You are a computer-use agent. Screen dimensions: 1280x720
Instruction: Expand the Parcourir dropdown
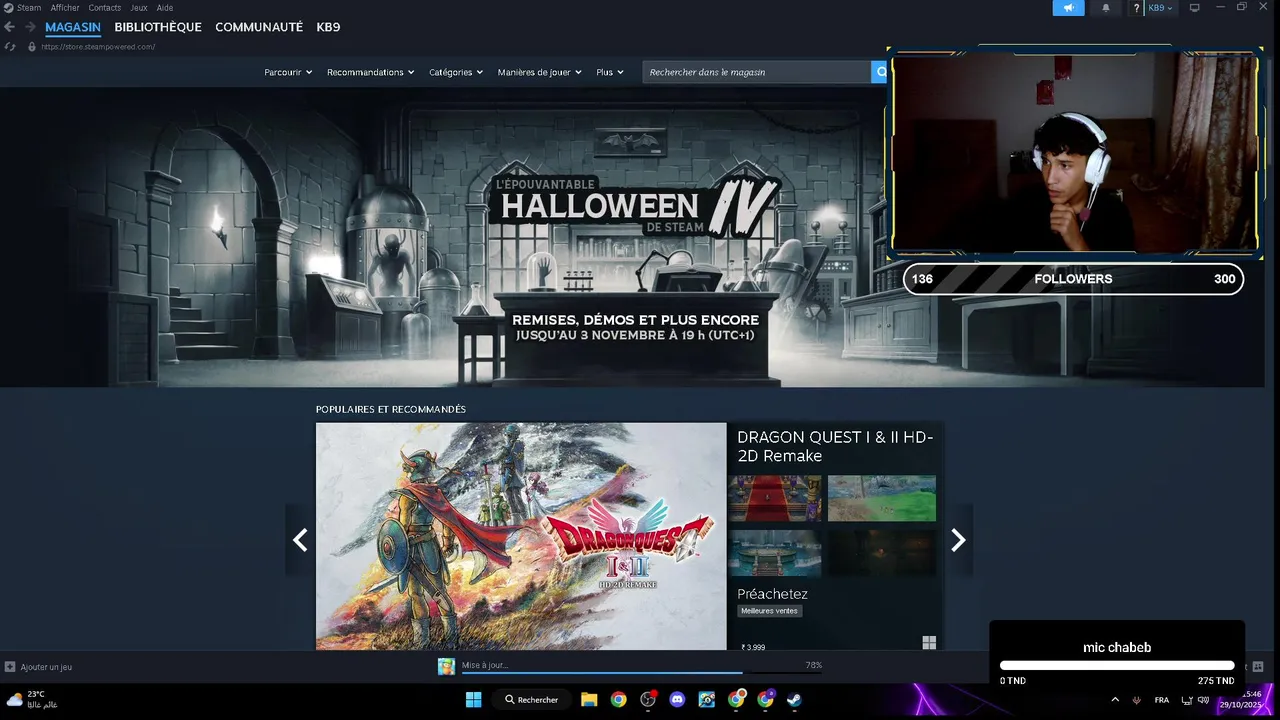tap(288, 72)
